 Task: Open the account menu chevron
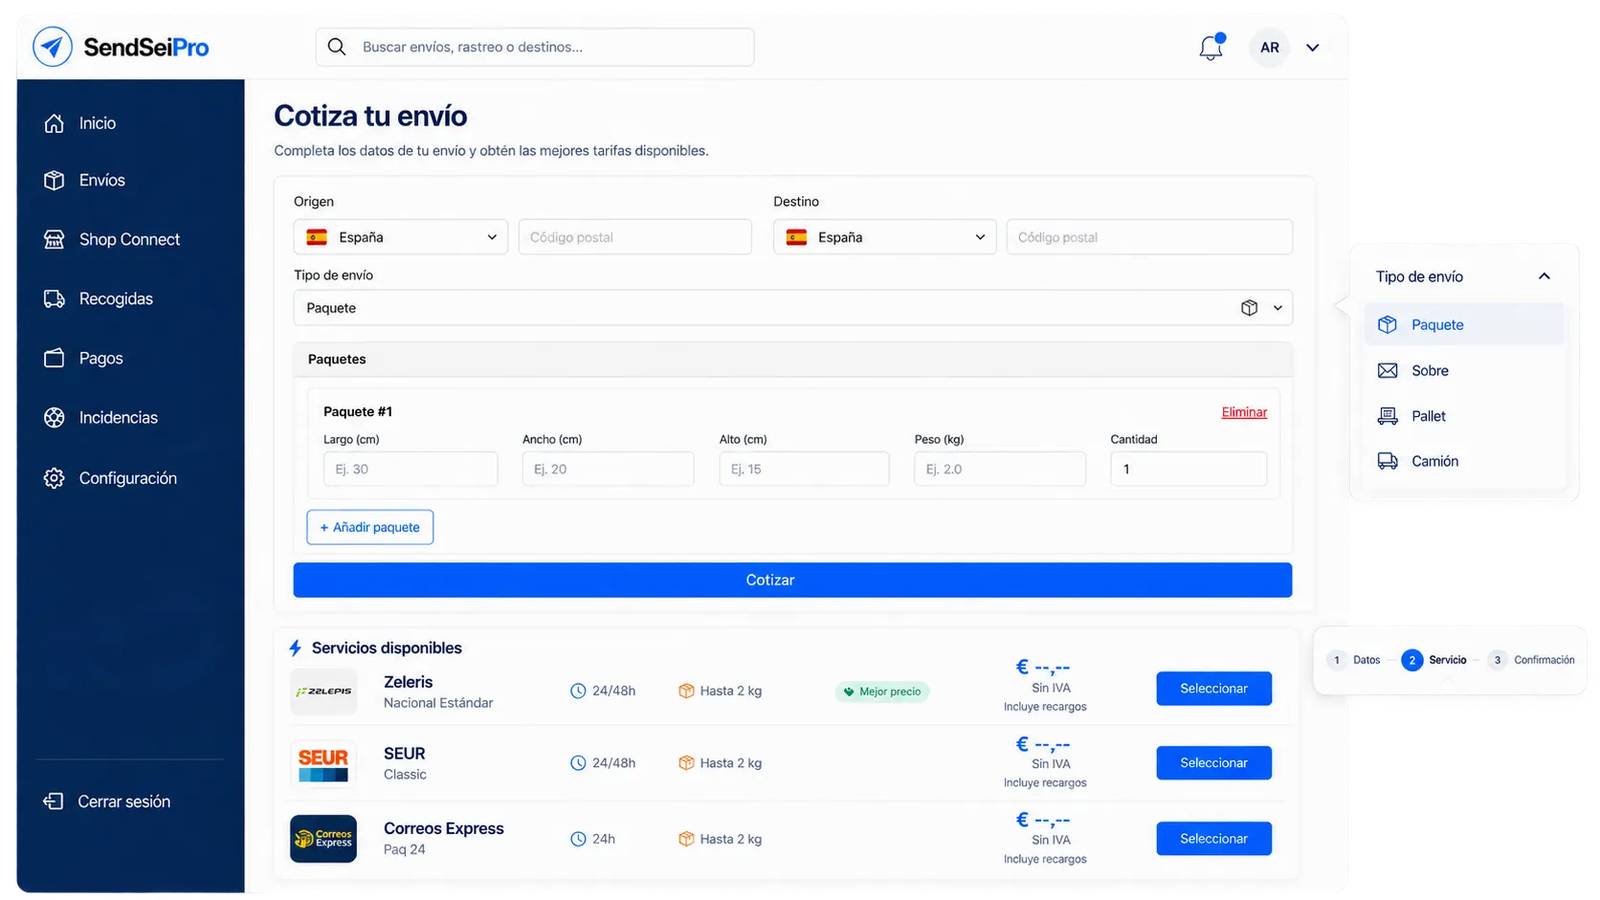[x=1313, y=47]
